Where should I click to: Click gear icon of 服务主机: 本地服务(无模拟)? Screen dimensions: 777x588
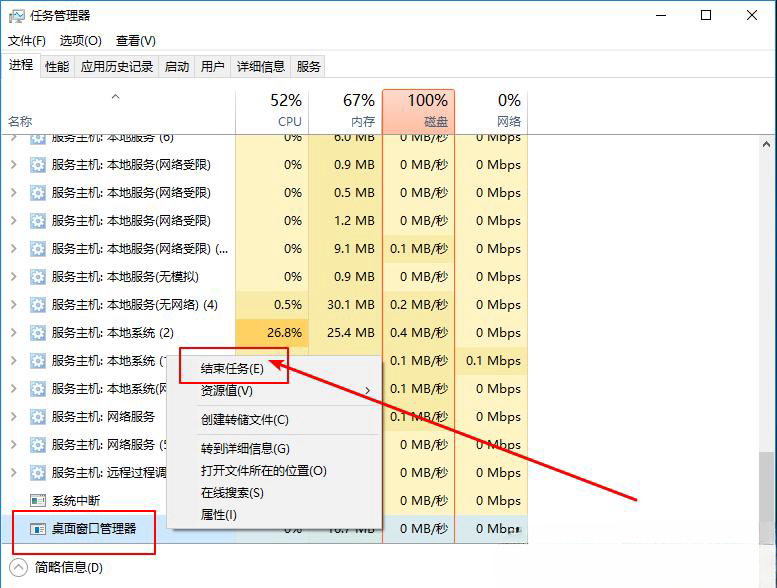tap(38, 276)
